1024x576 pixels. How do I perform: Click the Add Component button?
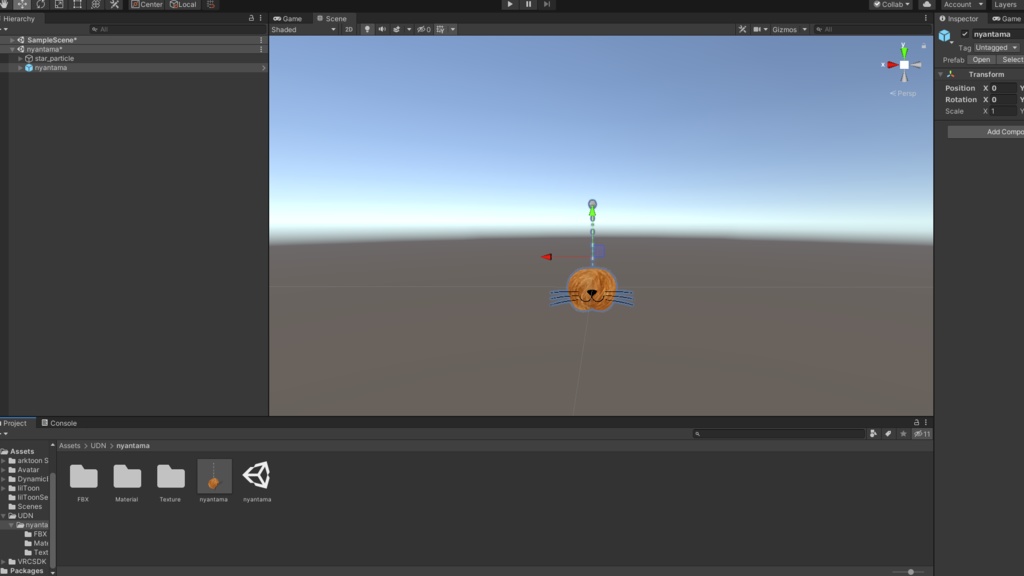[x=986, y=132]
